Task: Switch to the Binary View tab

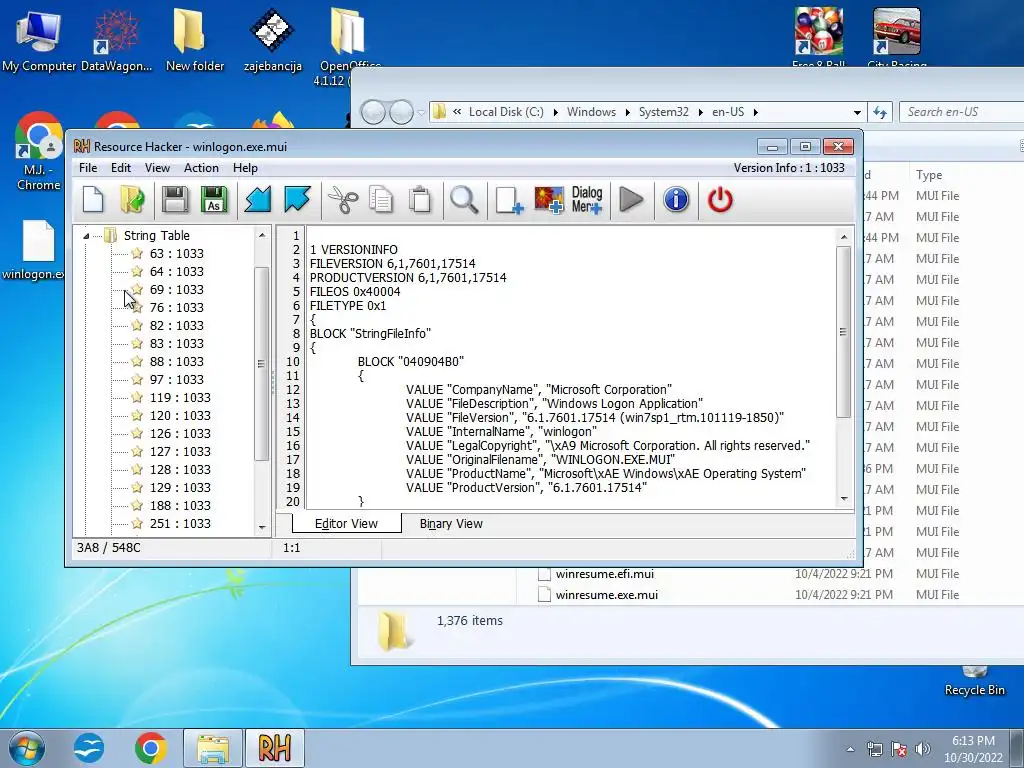Action: [x=451, y=524]
